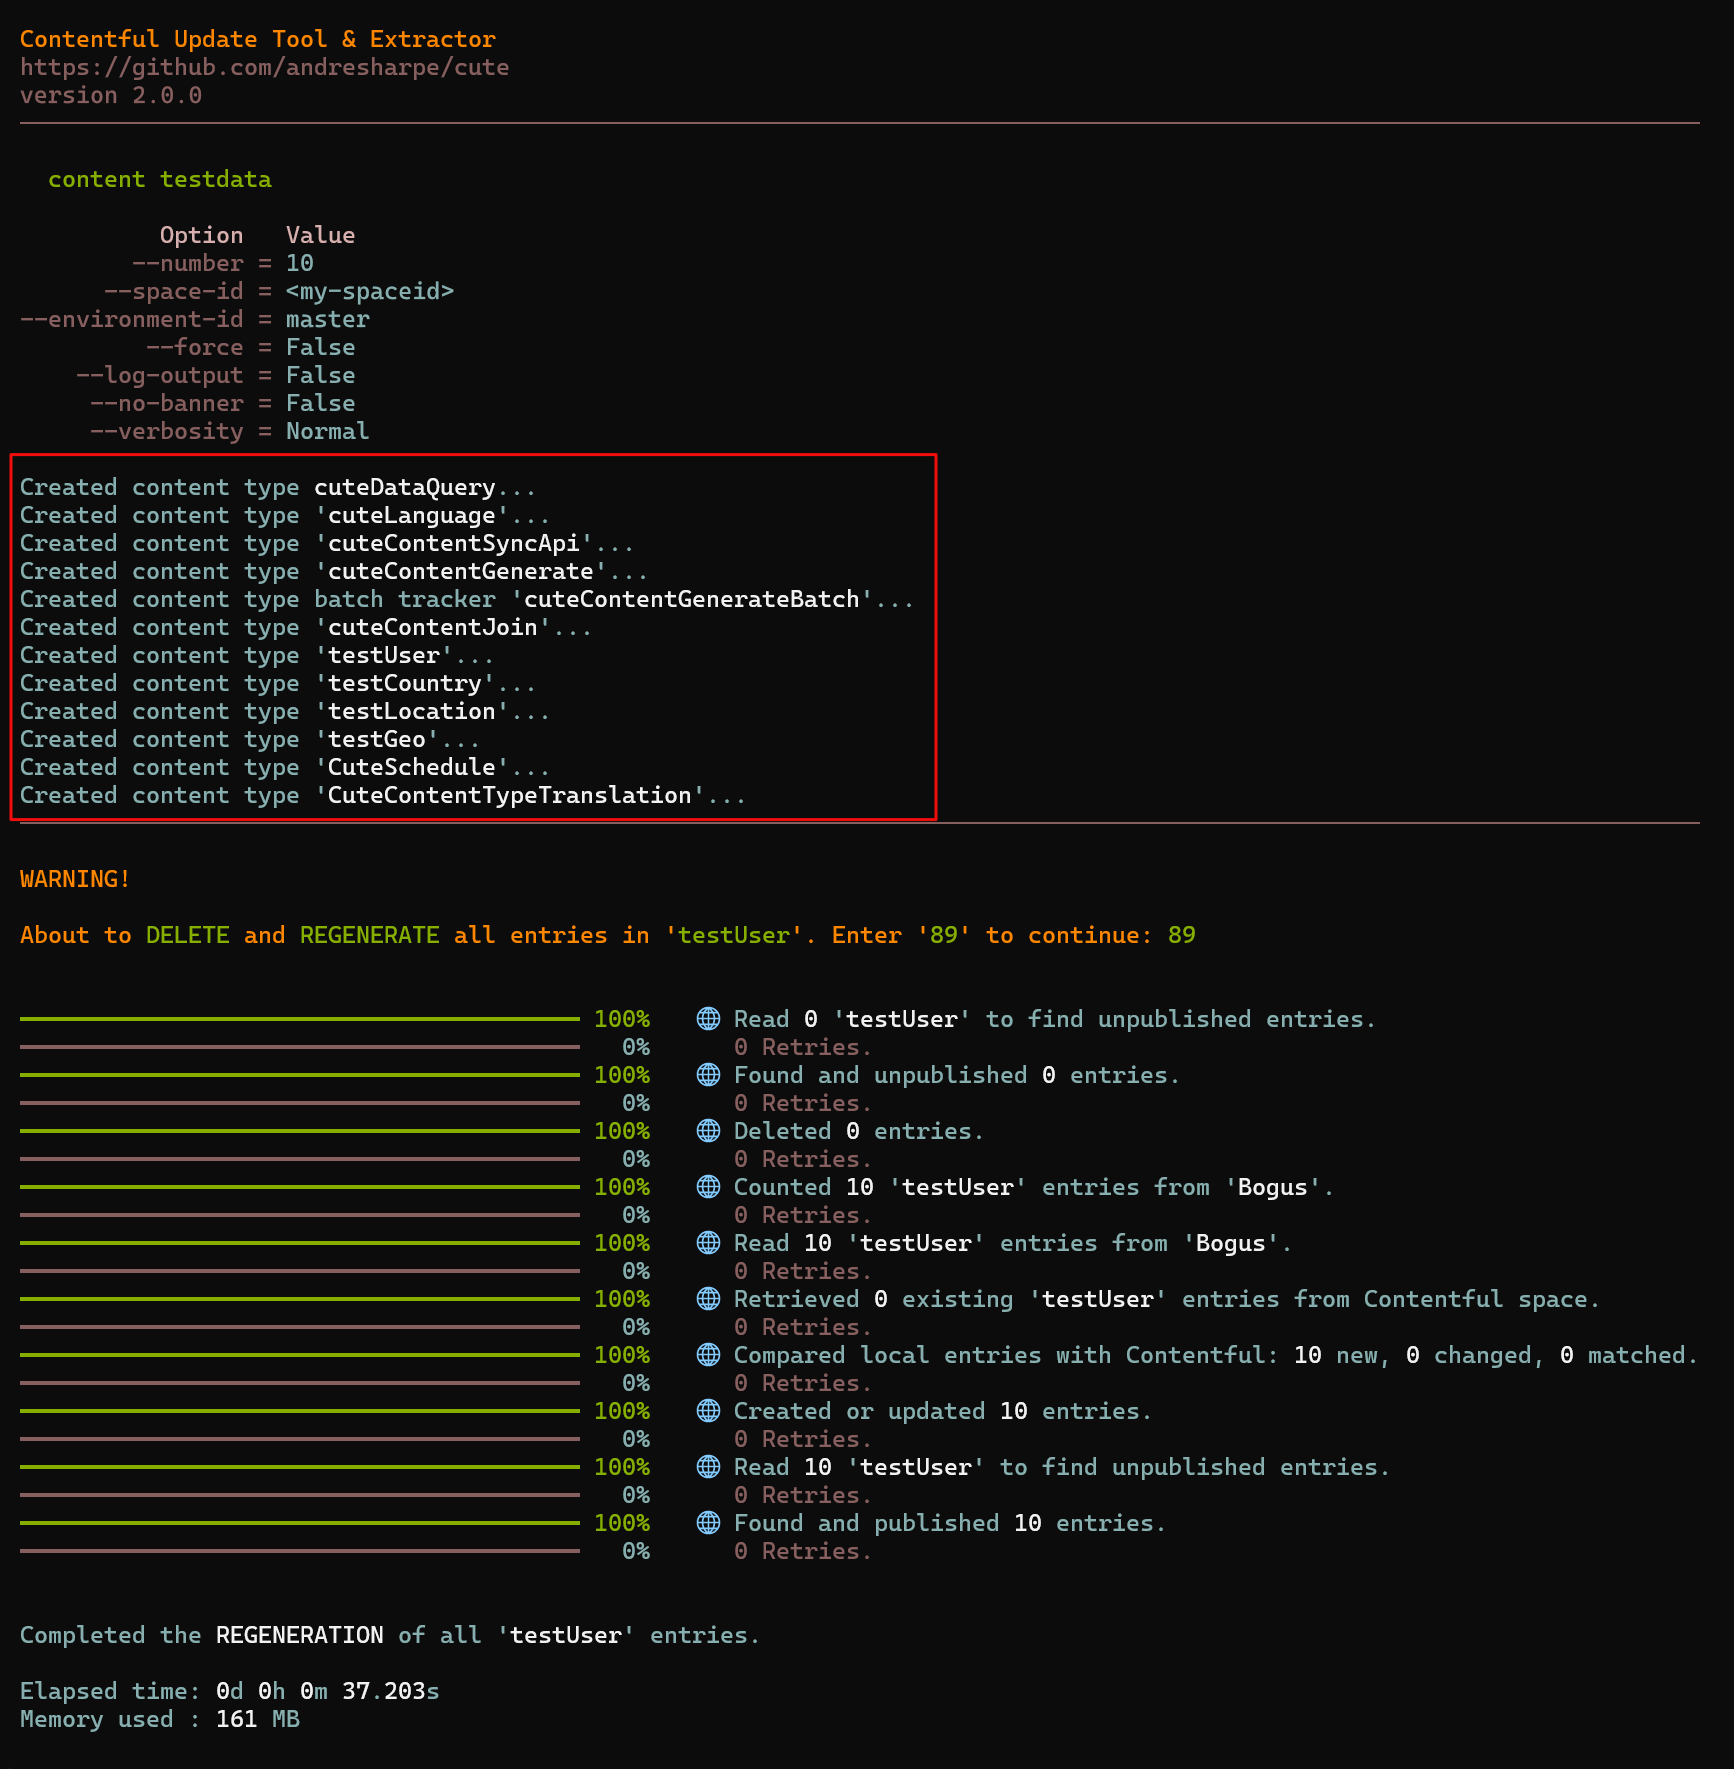Click the globe icon beside 'Compared local entries'

coord(708,1355)
